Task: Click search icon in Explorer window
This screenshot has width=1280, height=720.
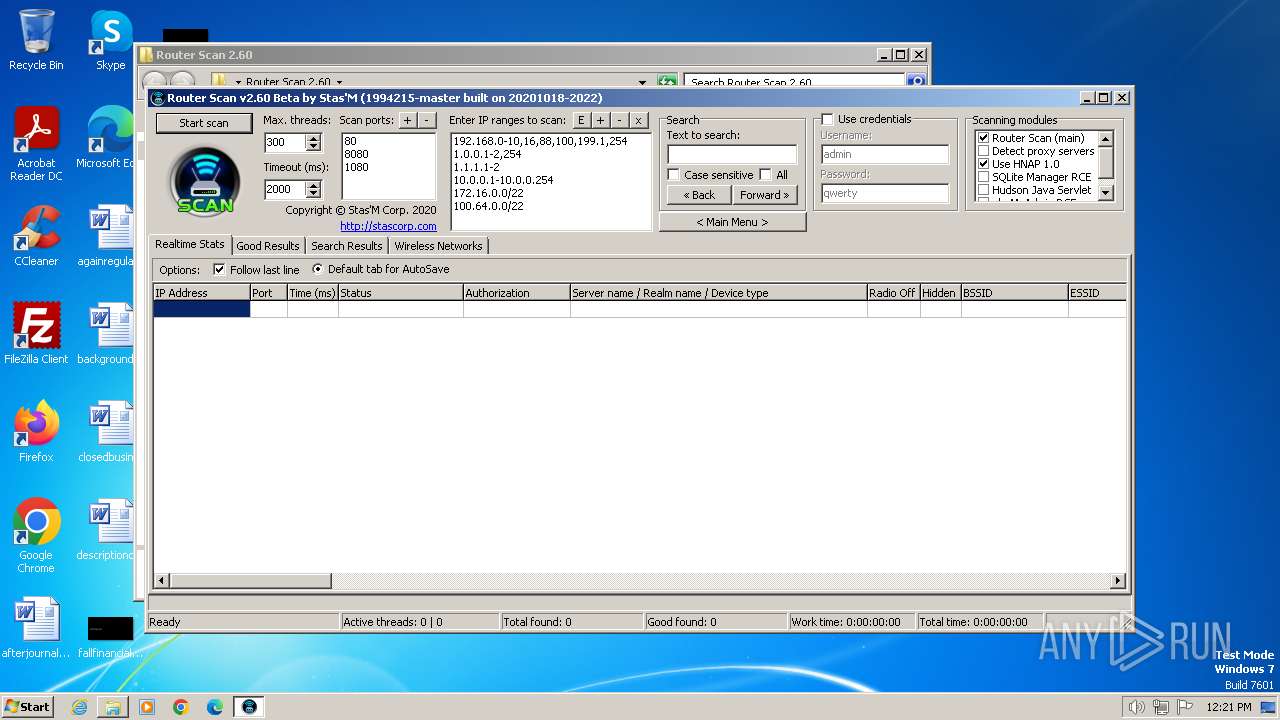Action: click(916, 82)
